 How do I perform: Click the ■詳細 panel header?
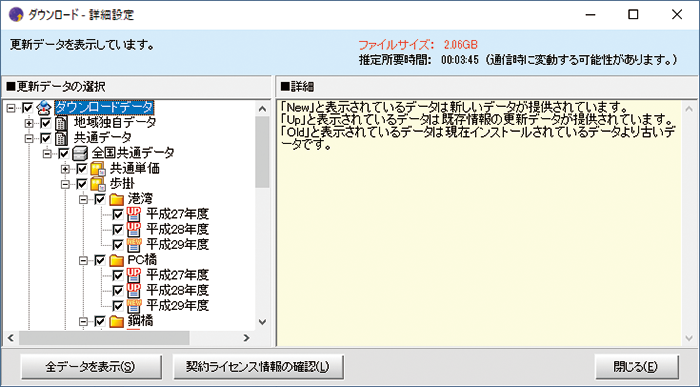tap(297, 87)
